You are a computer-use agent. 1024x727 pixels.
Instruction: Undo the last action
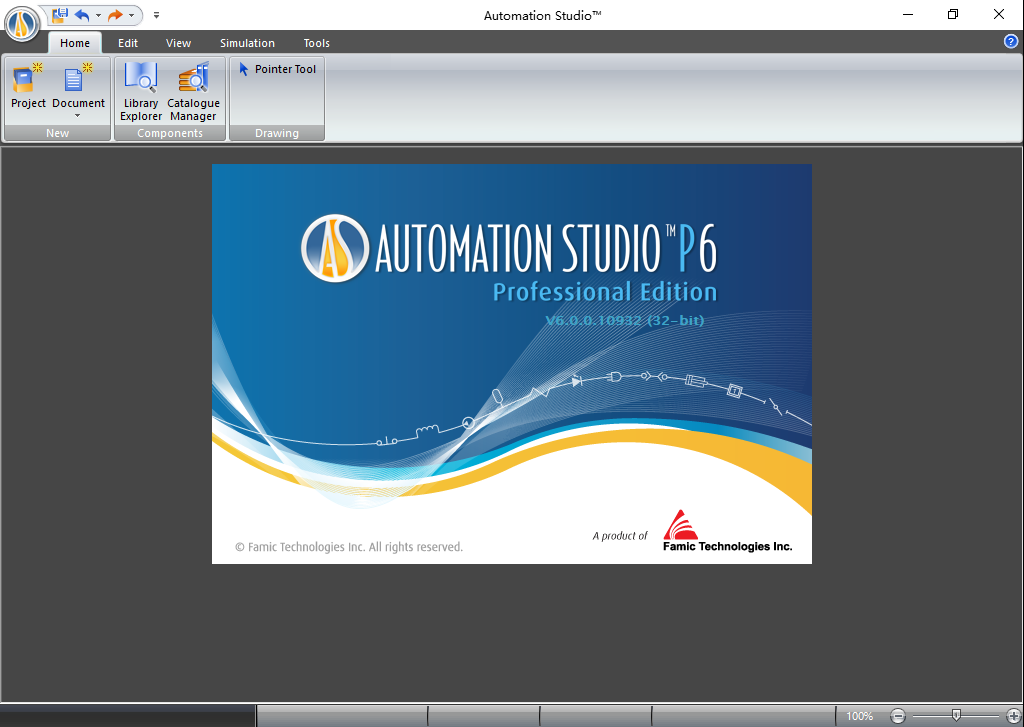tap(81, 15)
